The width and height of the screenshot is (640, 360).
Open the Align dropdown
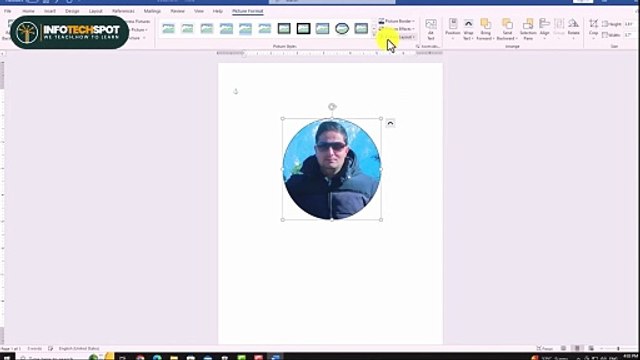point(544,29)
